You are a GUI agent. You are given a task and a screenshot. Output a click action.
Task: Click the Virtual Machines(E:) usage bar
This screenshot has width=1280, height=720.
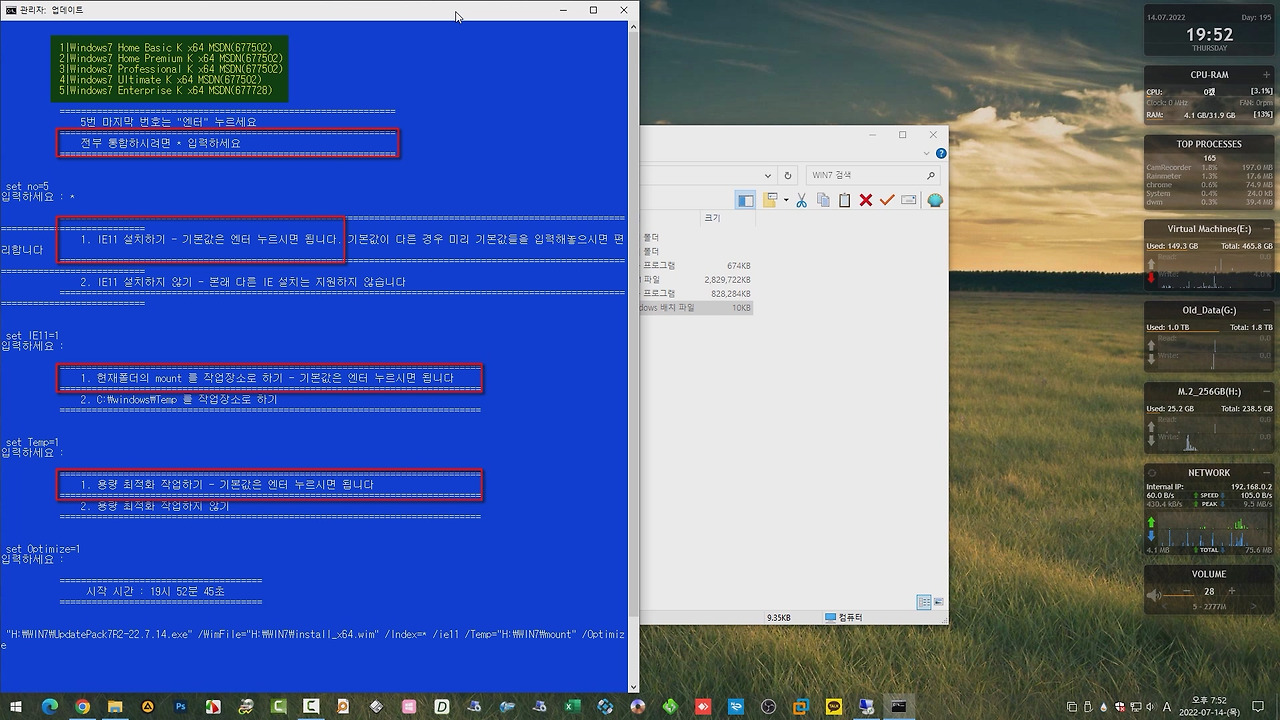pyautogui.click(x=1209, y=251)
